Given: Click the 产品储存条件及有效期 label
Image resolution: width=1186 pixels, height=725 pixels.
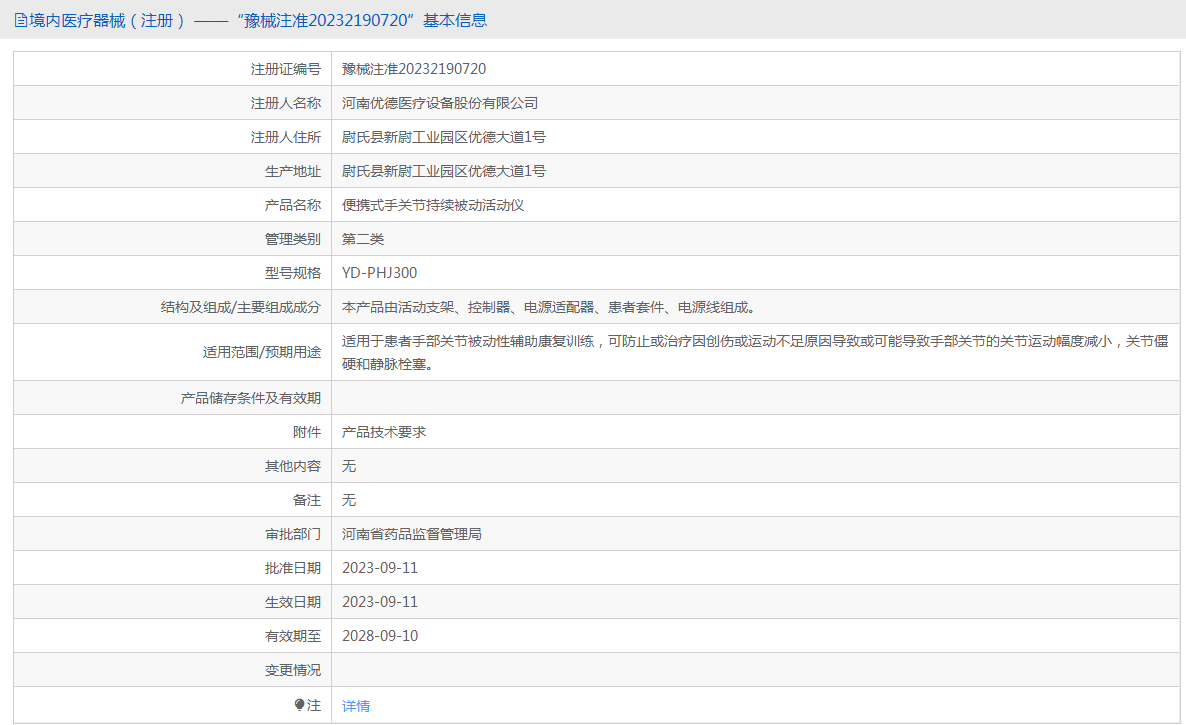Looking at the screenshot, I should pos(250,398).
